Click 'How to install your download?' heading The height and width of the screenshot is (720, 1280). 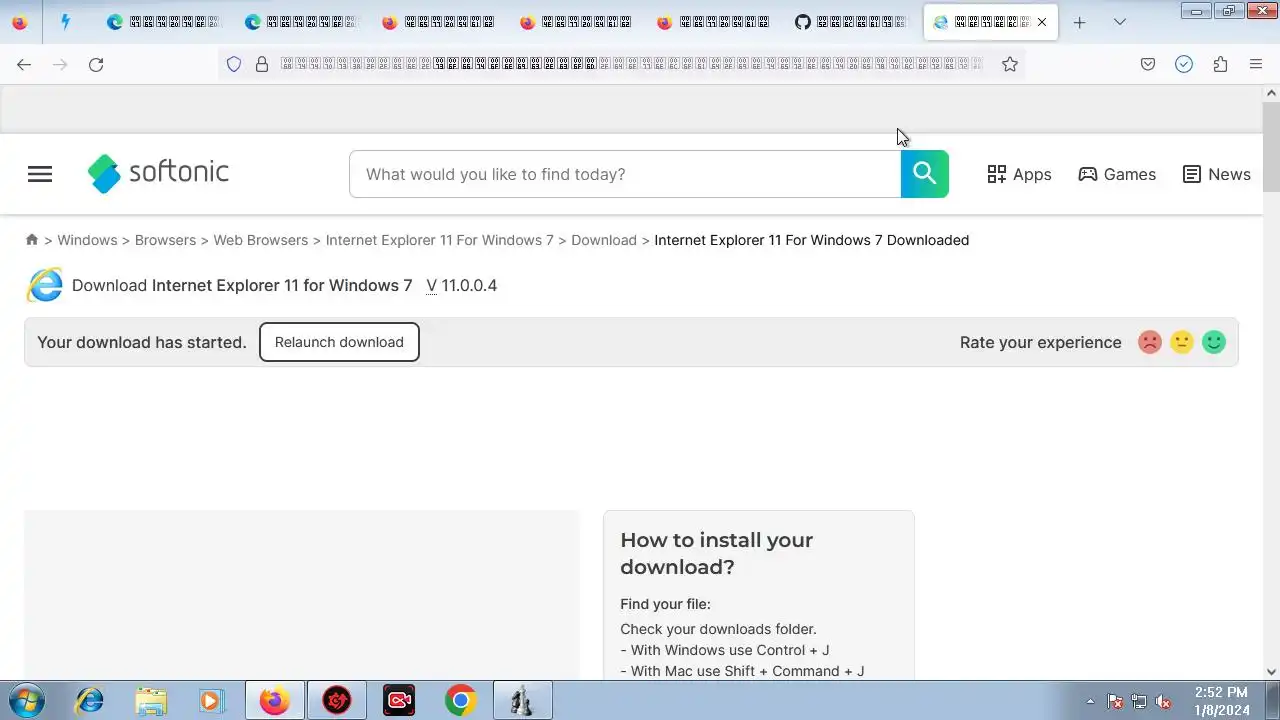click(716, 553)
